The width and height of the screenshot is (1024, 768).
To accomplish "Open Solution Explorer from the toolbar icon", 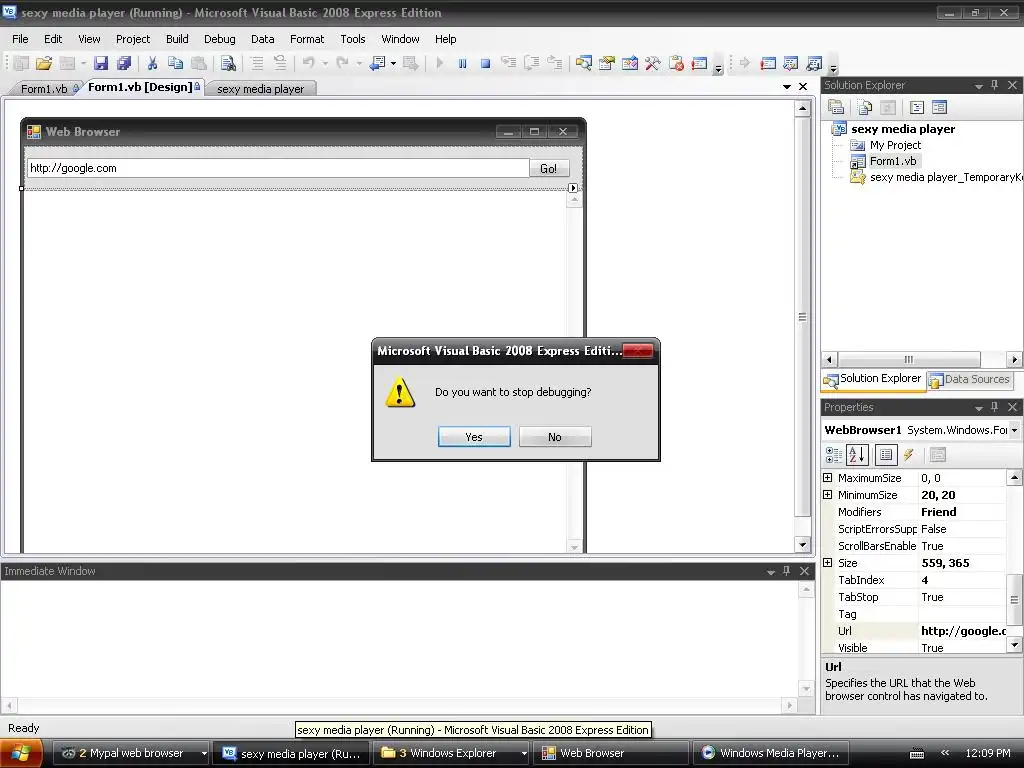I will [x=584, y=63].
